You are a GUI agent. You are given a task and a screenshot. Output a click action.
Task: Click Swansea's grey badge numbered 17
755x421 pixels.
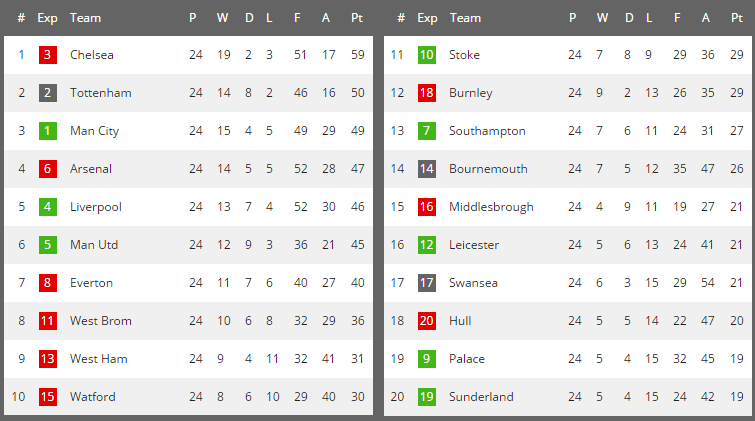click(427, 283)
